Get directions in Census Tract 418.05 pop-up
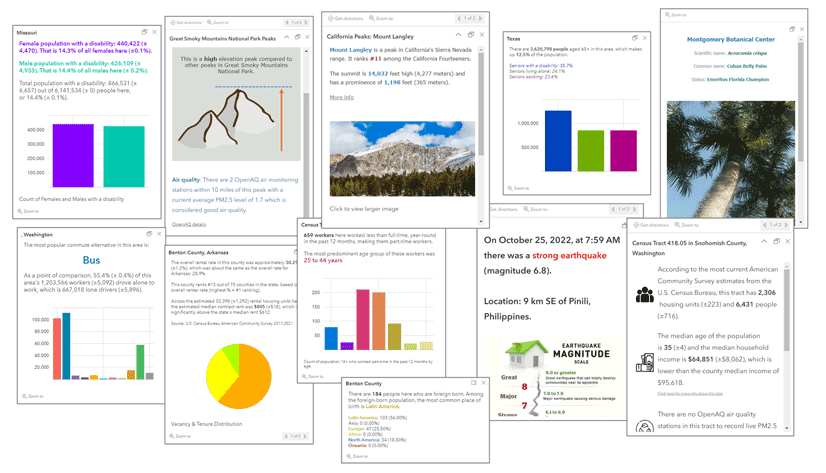The height and width of the screenshot is (473, 826). click(651, 225)
